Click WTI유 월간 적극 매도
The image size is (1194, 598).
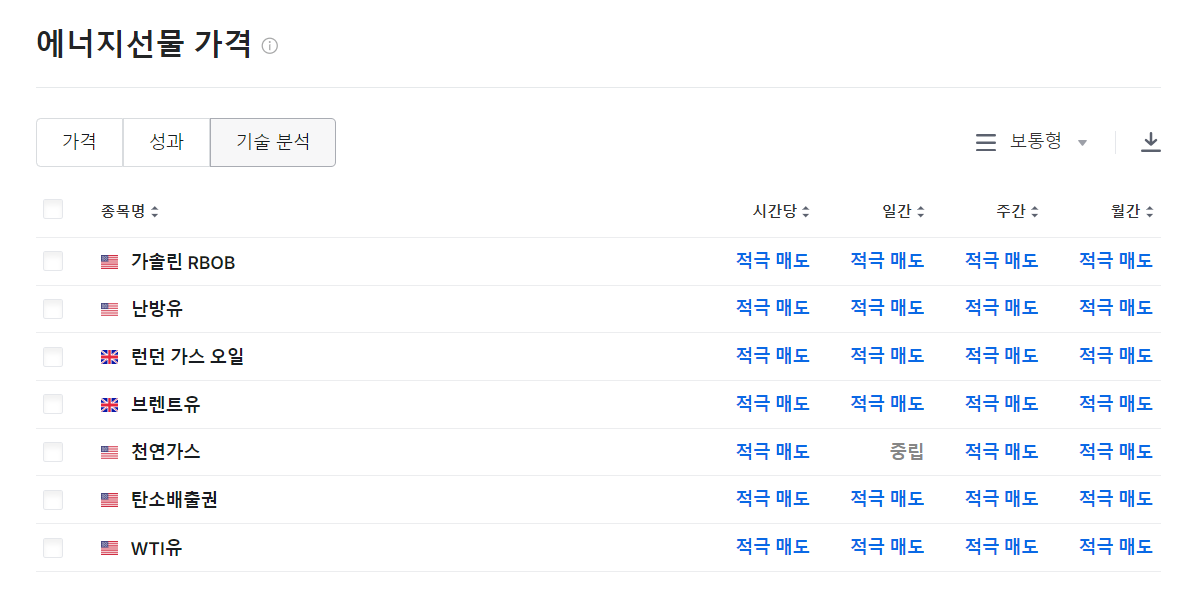tap(1116, 547)
